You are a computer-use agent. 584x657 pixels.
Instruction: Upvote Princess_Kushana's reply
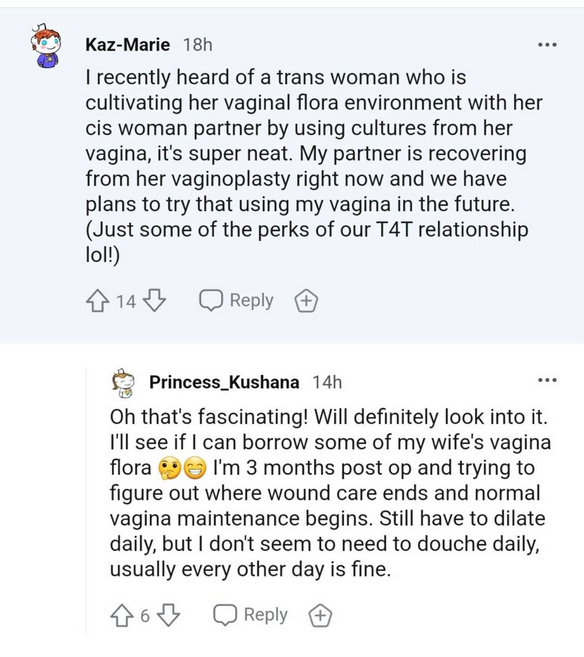[121, 616]
